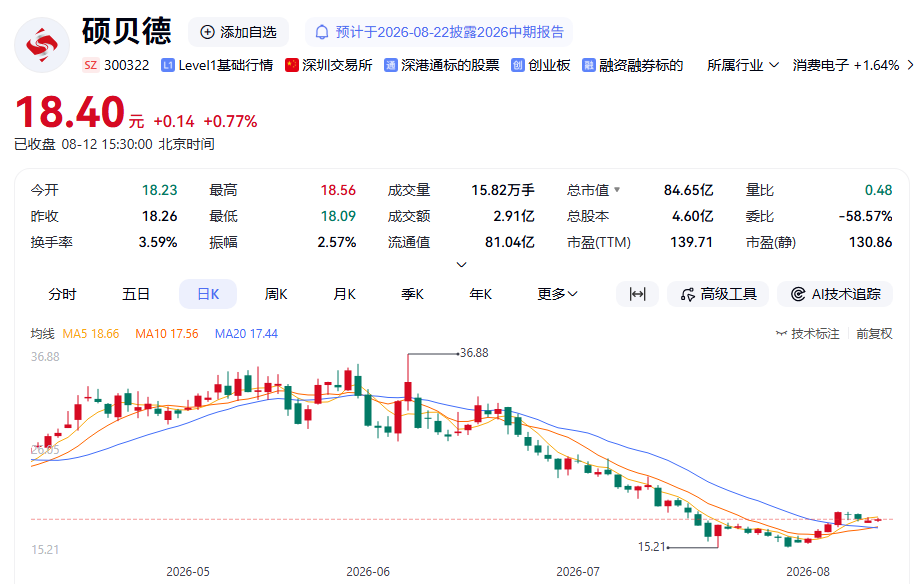Switch to the 五日 chart tab
This screenshot has height=584, width=918.
[x=136, y=294]
